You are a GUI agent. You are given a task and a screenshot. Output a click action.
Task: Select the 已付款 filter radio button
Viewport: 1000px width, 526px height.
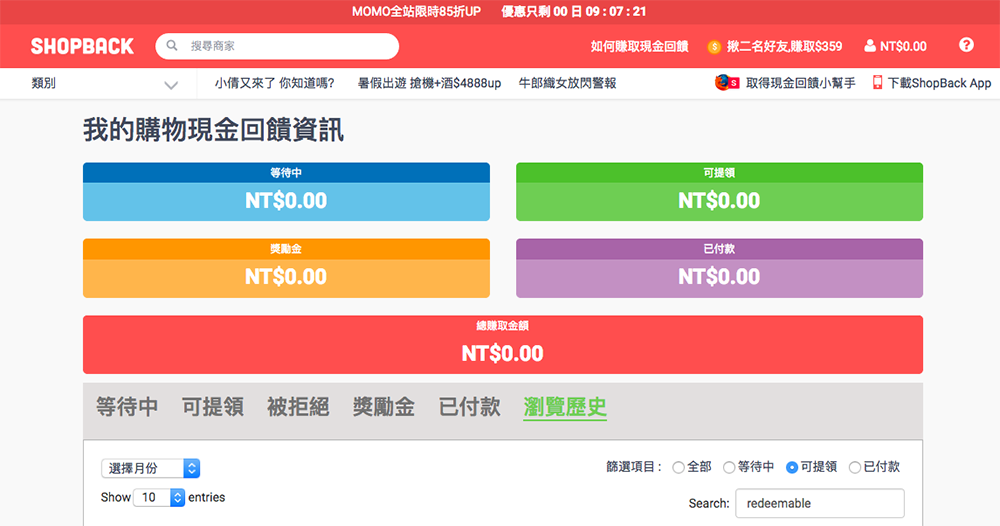[x=855, y=467]
